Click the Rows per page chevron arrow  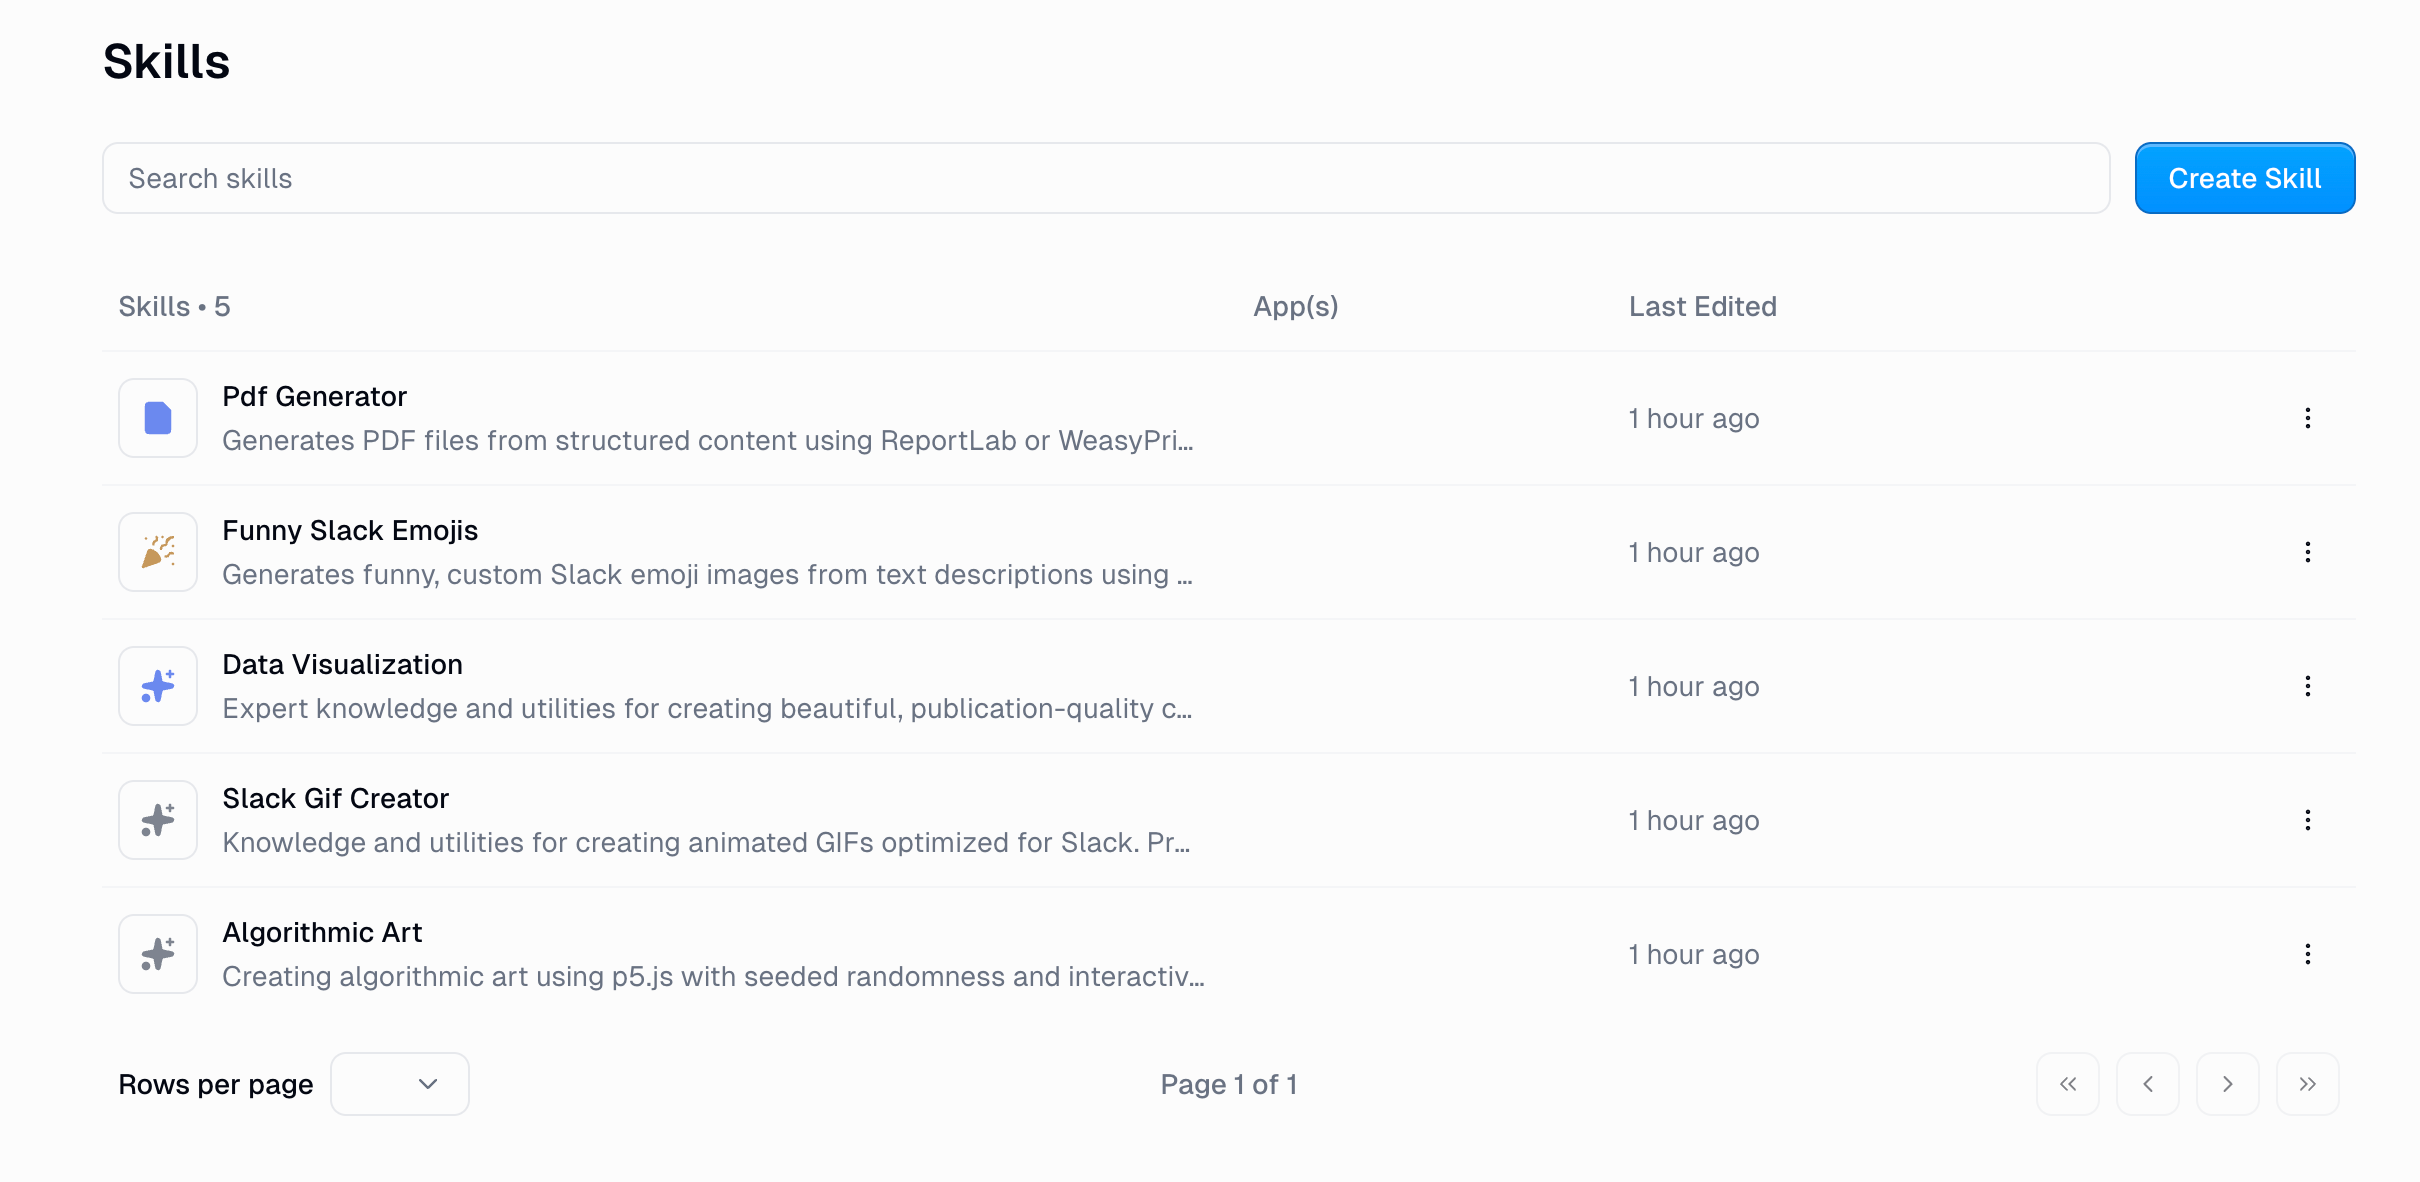point(428,1083)
